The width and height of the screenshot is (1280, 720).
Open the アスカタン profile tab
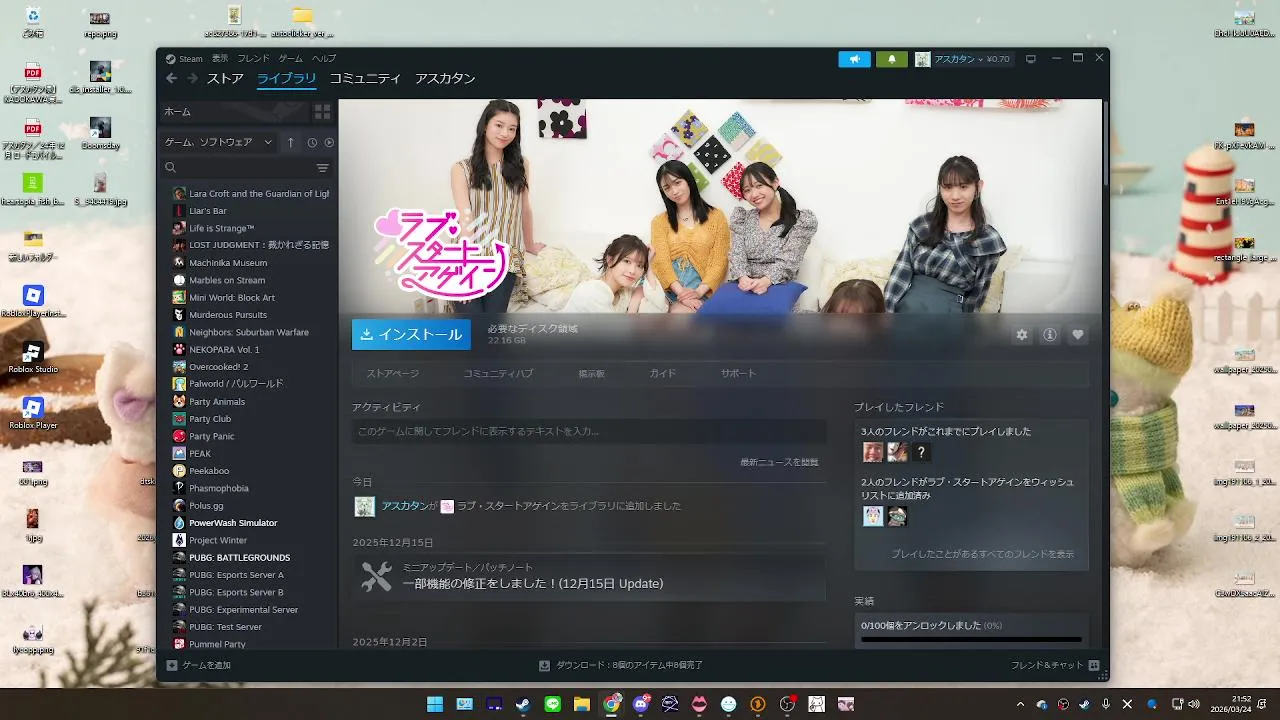[x=445, y=79]
